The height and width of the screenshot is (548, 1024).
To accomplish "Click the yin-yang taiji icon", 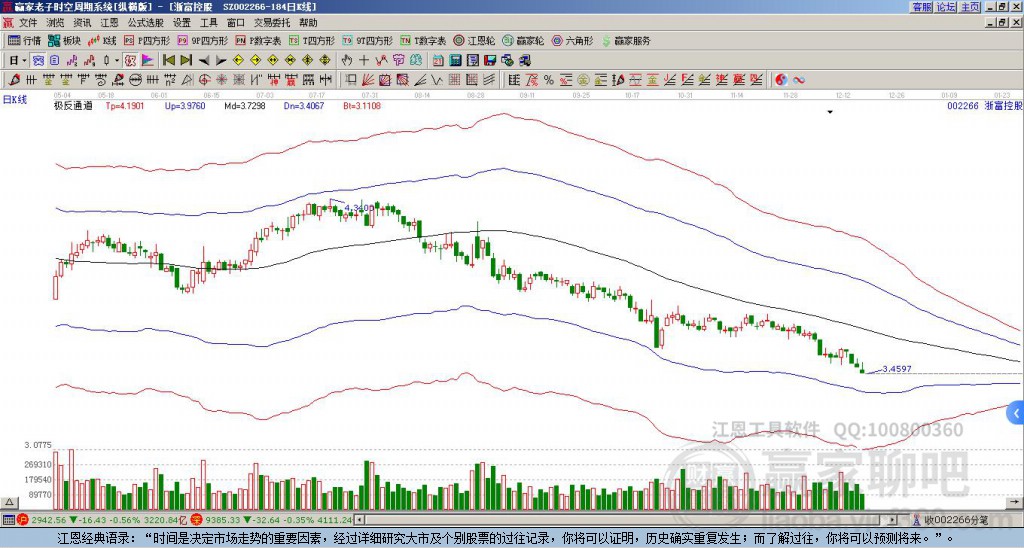I will click(x=781, y=80).
